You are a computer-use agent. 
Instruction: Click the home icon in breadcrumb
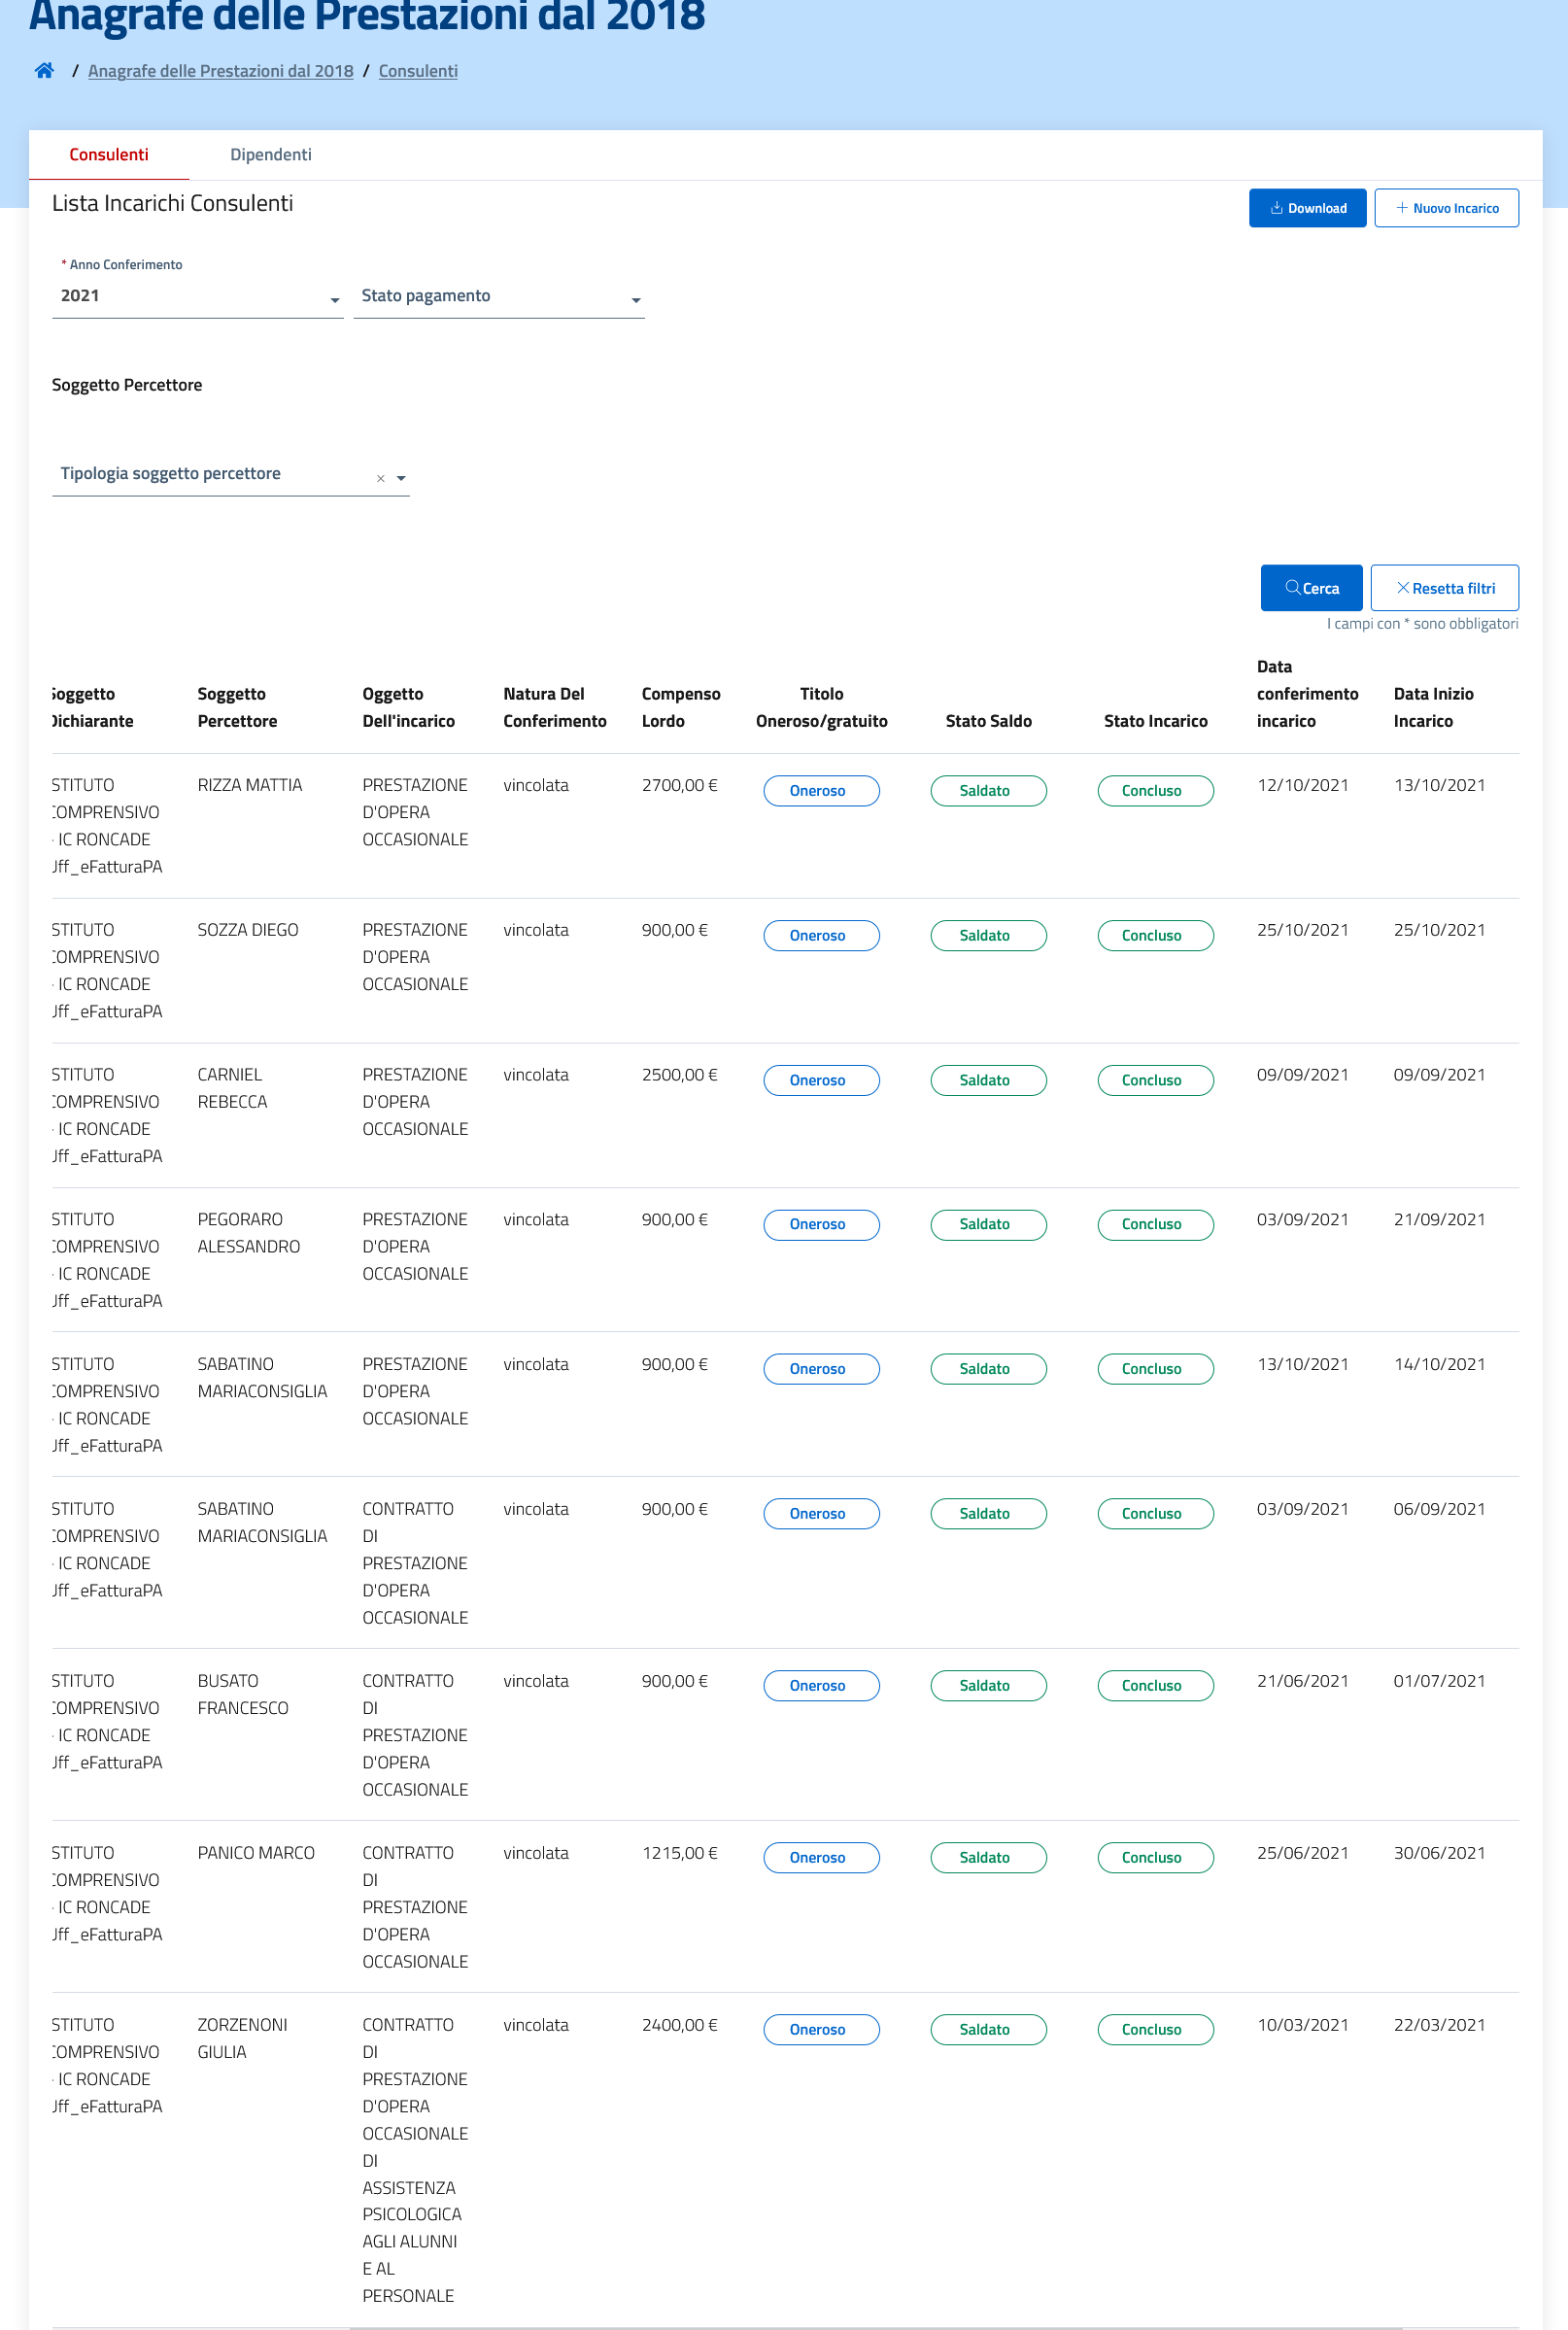pos(44,70)
